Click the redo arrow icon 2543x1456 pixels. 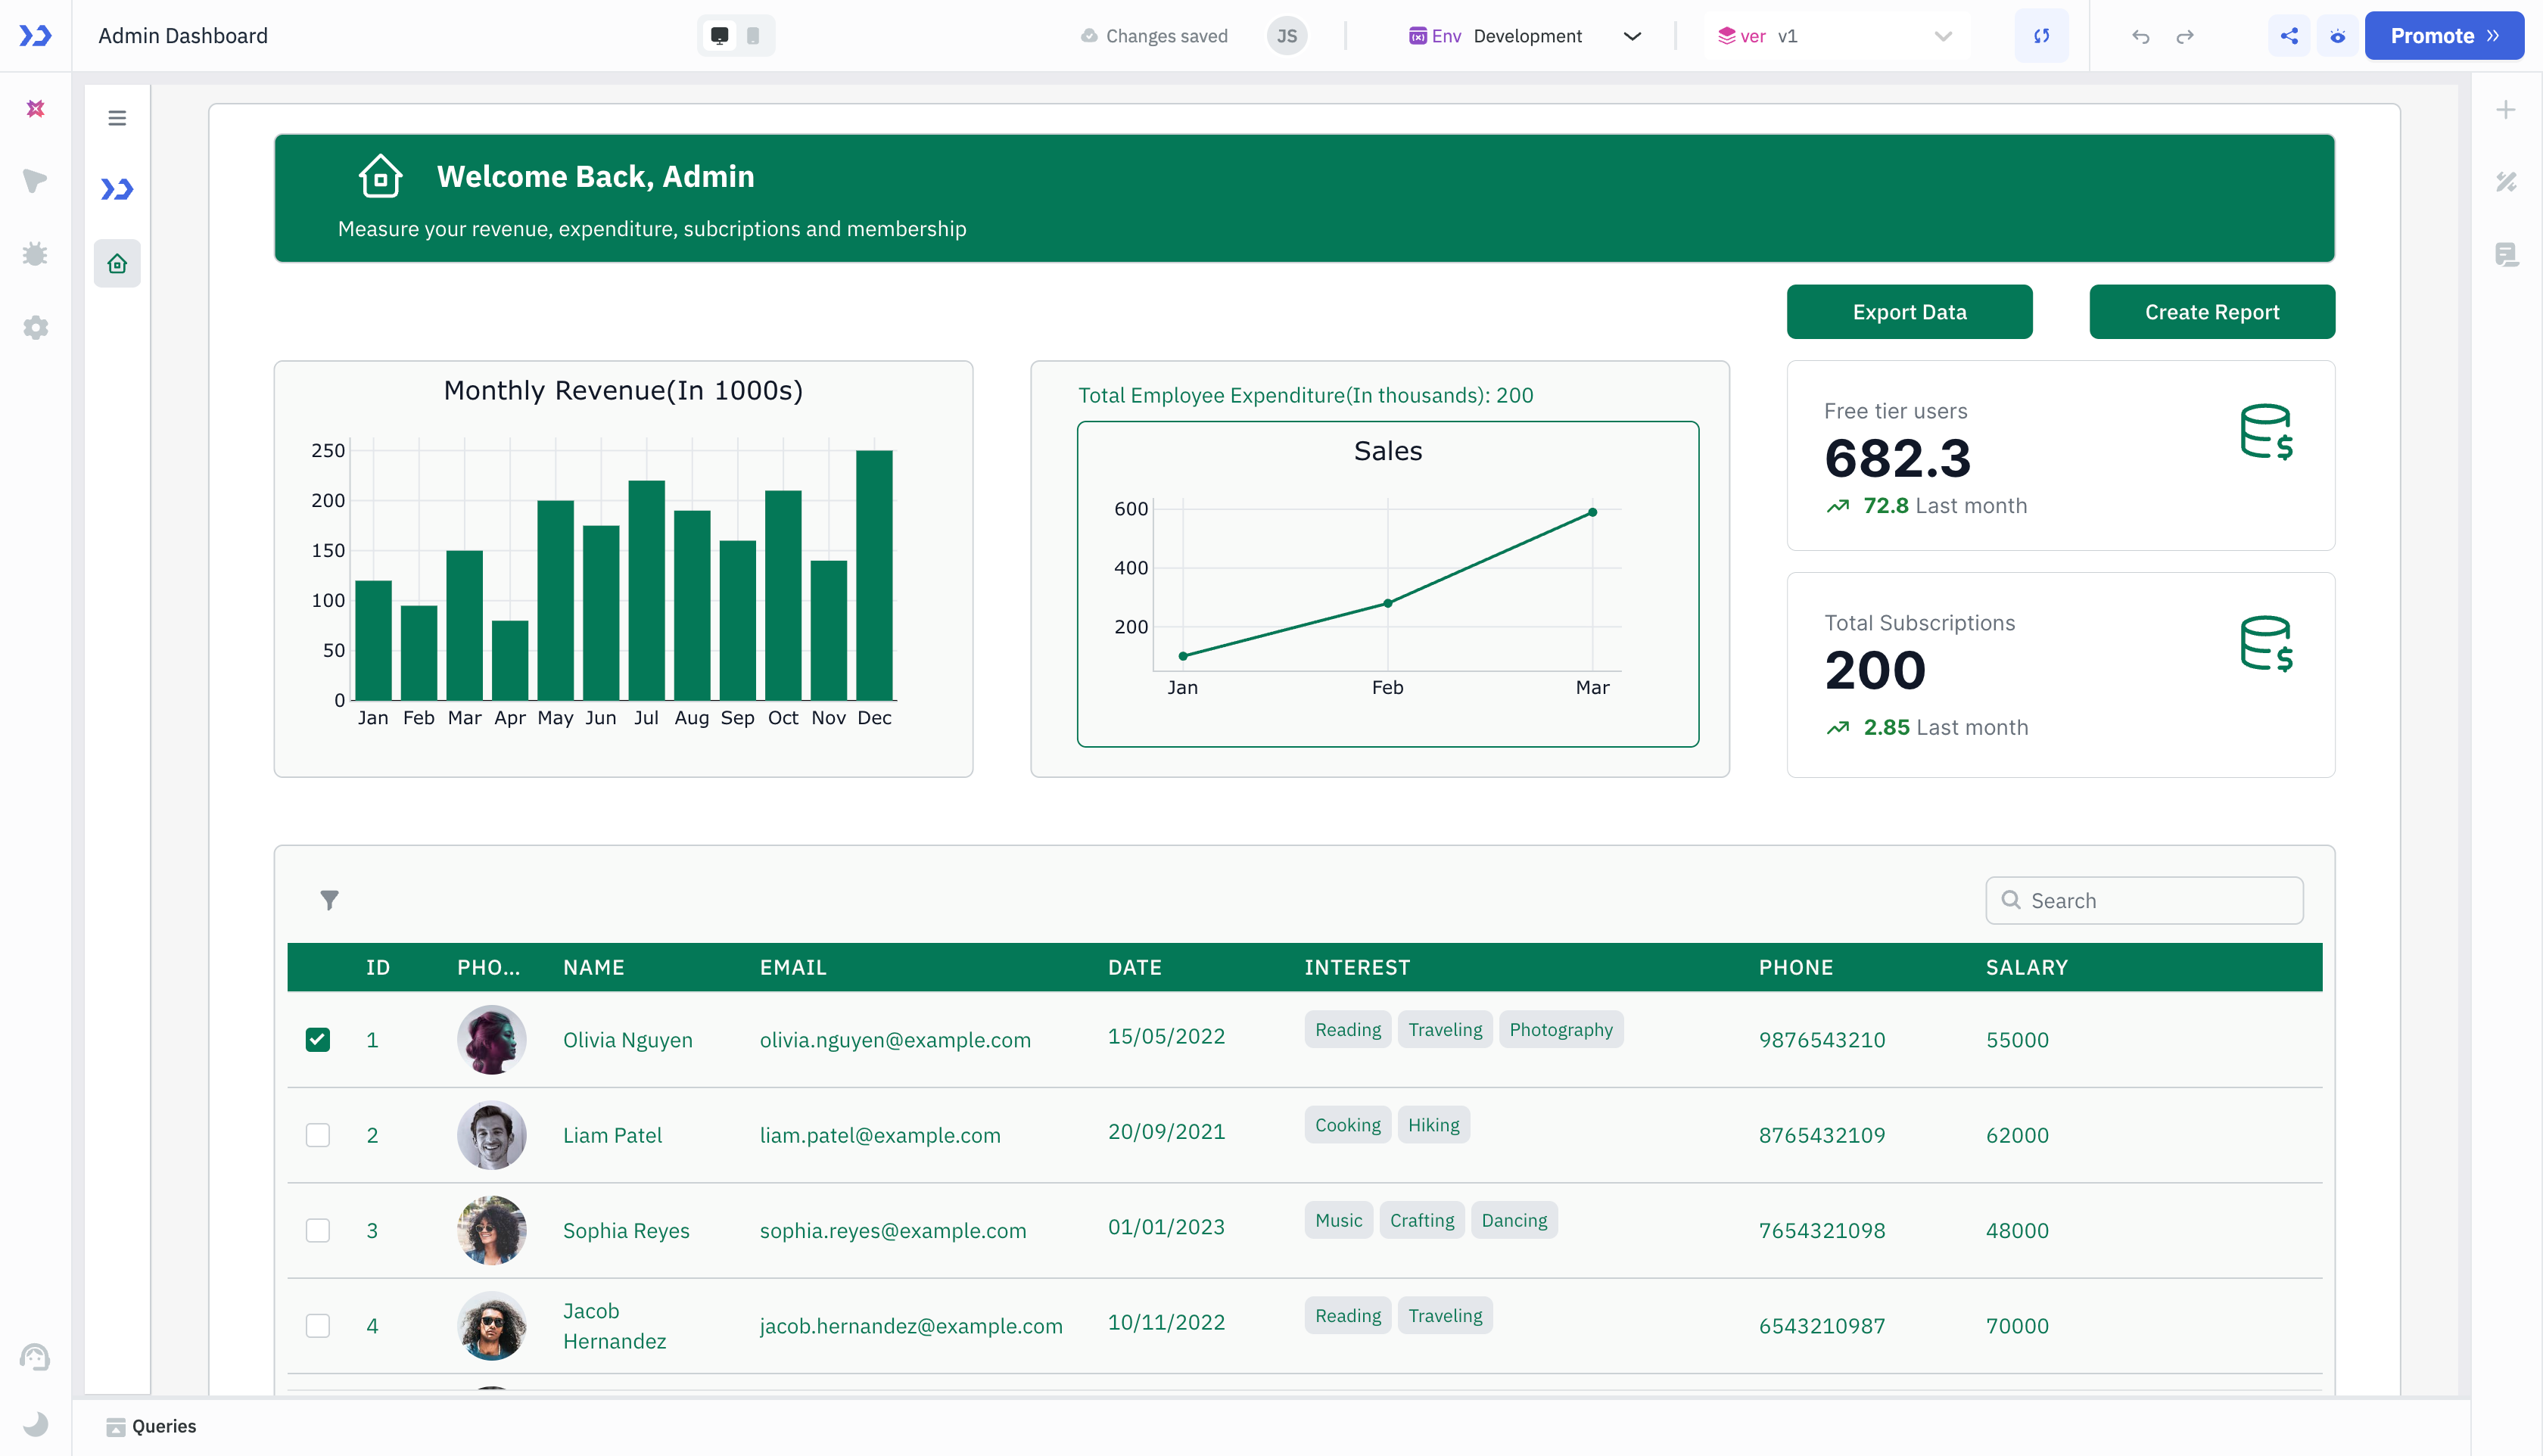[2185, 35]
